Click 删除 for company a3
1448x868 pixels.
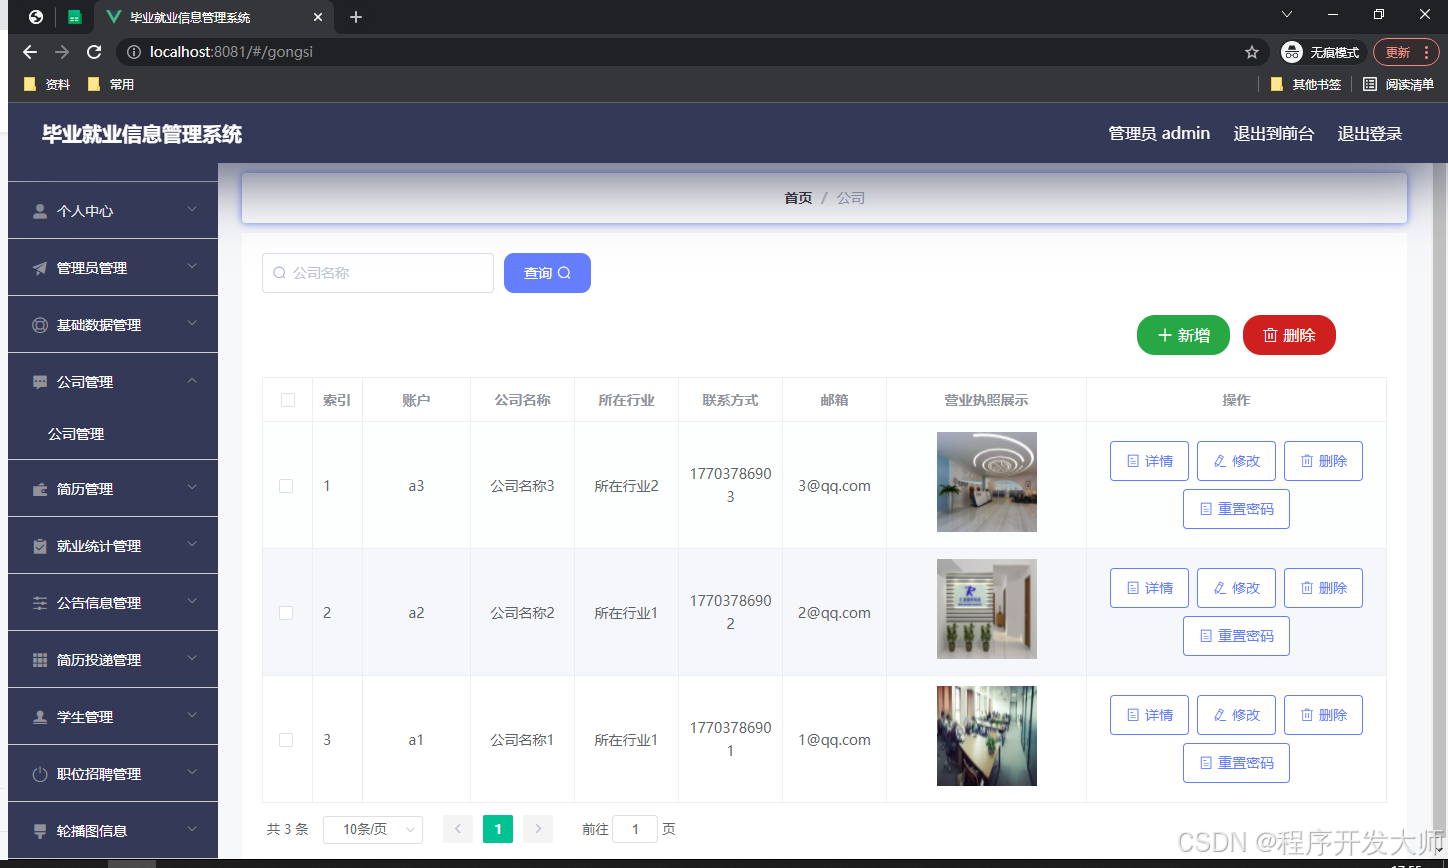point(1323,461)
